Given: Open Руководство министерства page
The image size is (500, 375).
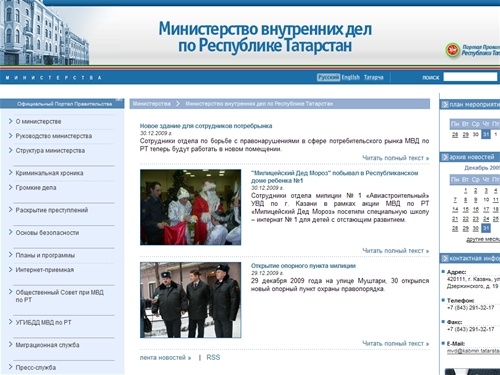Looking at the screenshot, I should [x=54, y=136].
